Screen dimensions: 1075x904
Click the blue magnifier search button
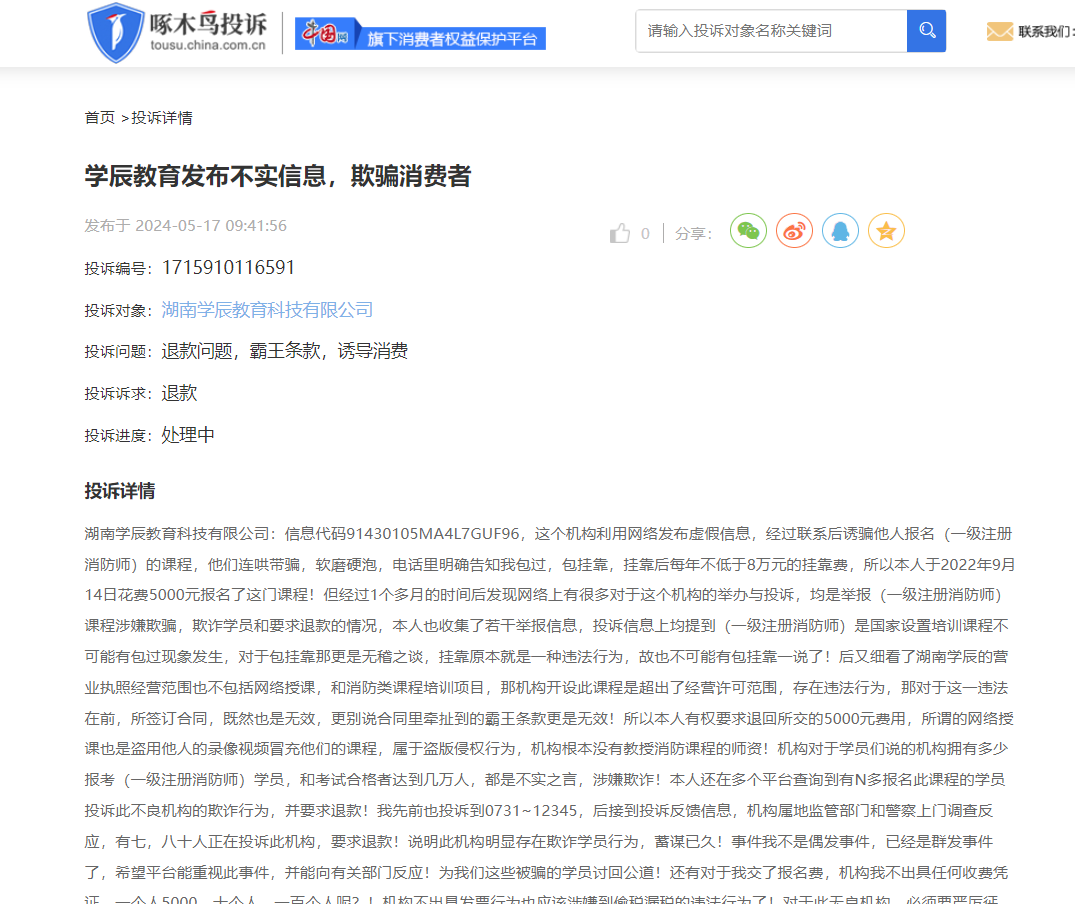pos(926,31)
